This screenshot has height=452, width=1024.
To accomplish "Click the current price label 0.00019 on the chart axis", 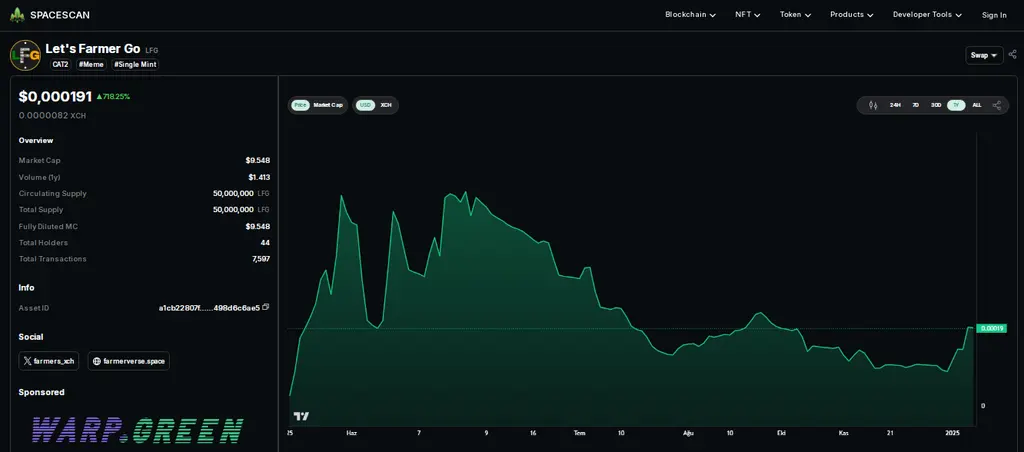I will click(x=991, y=329).
